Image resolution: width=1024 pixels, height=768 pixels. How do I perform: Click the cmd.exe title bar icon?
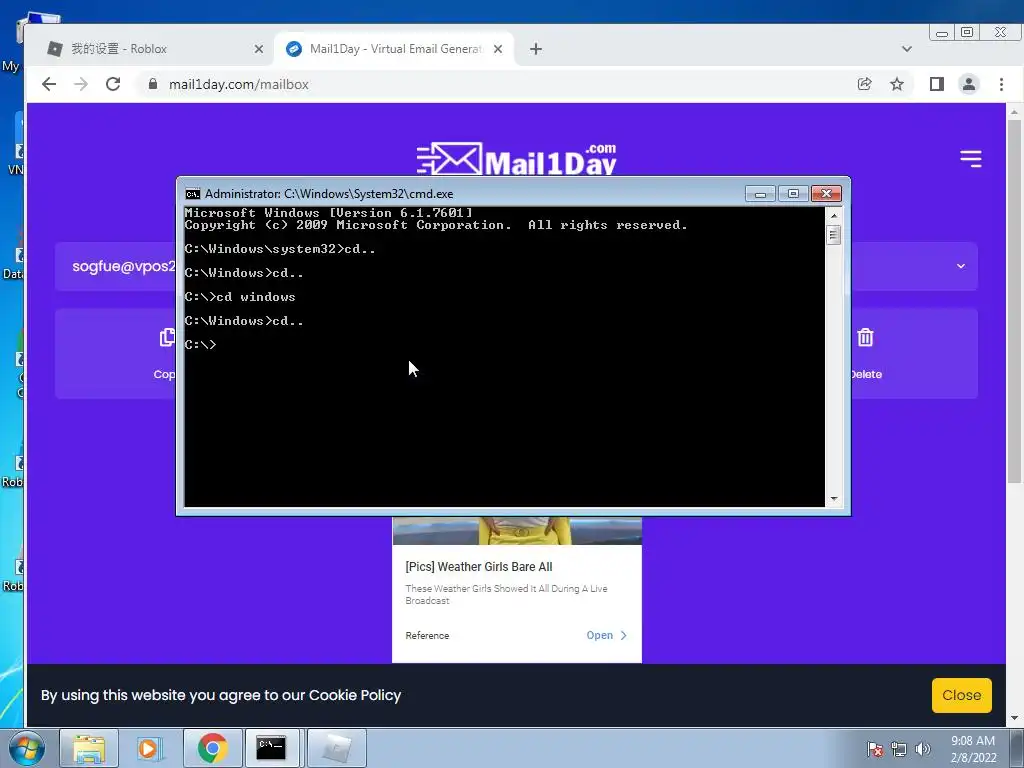coord(193,193)
